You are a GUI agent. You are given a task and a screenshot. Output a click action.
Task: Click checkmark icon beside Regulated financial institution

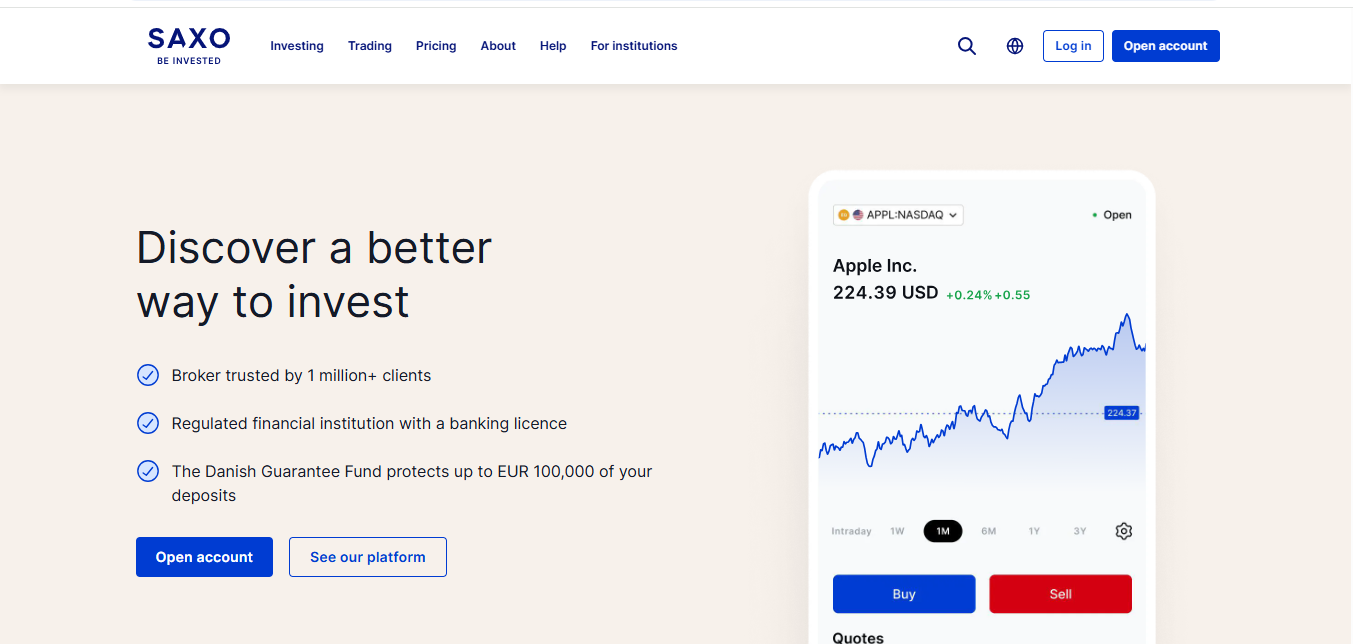pos(148,424)
